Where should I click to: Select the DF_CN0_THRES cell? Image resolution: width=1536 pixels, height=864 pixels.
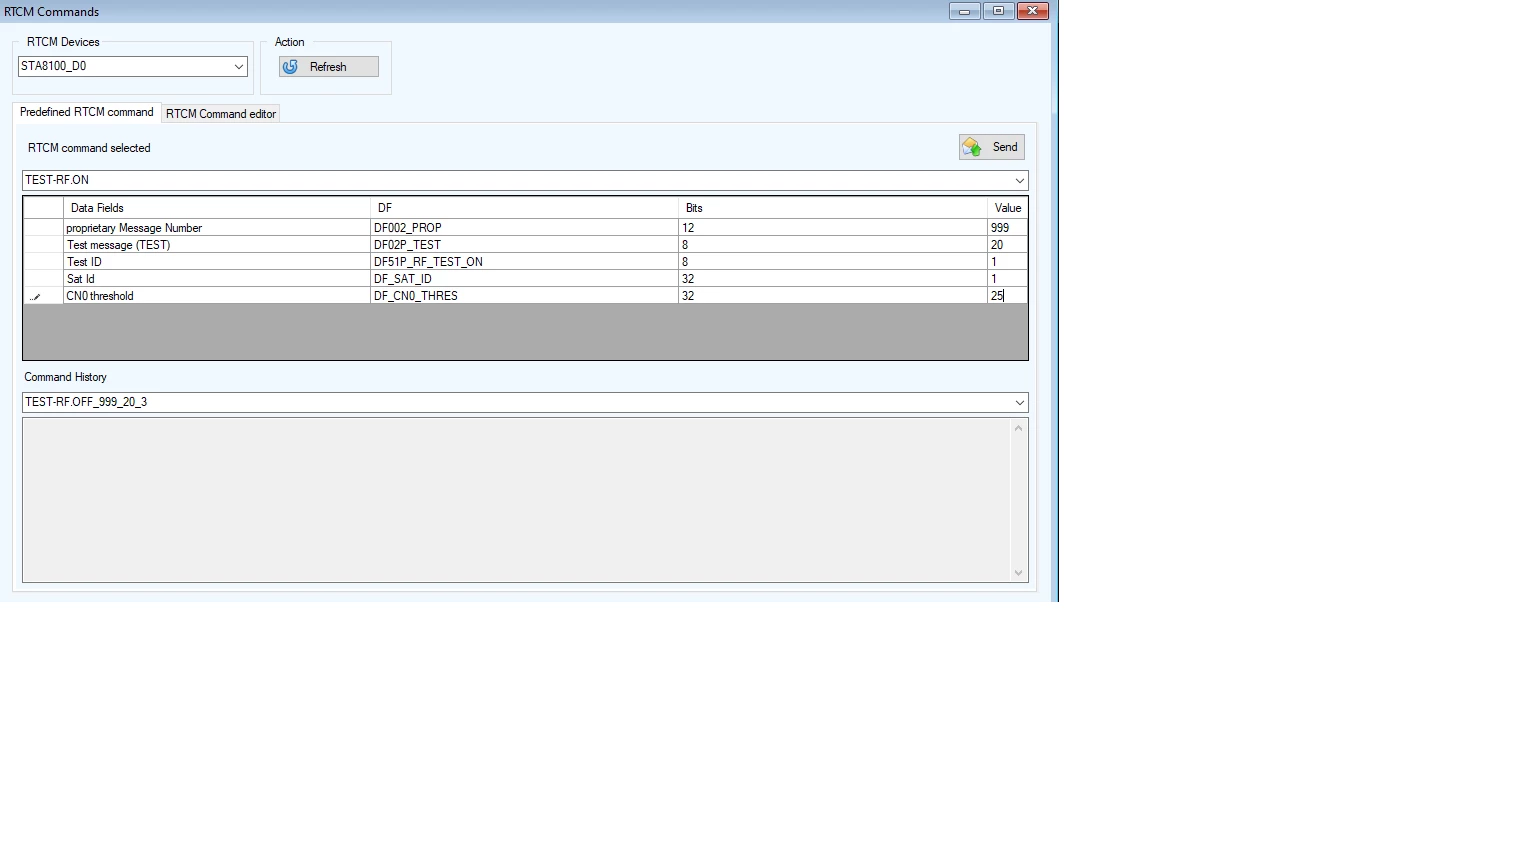pyautogui.click(x=525, y=296)
